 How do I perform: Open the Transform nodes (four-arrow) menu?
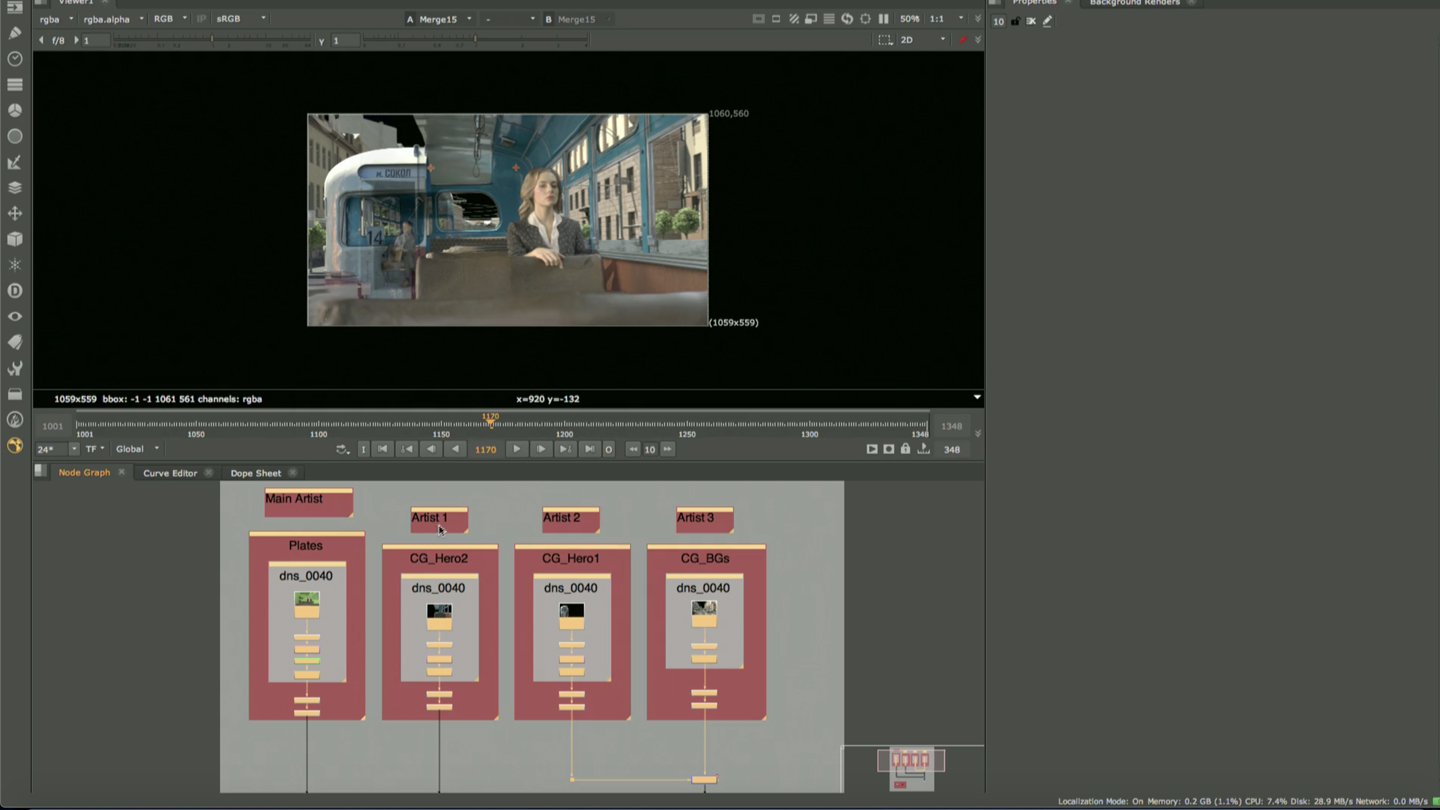15,213
